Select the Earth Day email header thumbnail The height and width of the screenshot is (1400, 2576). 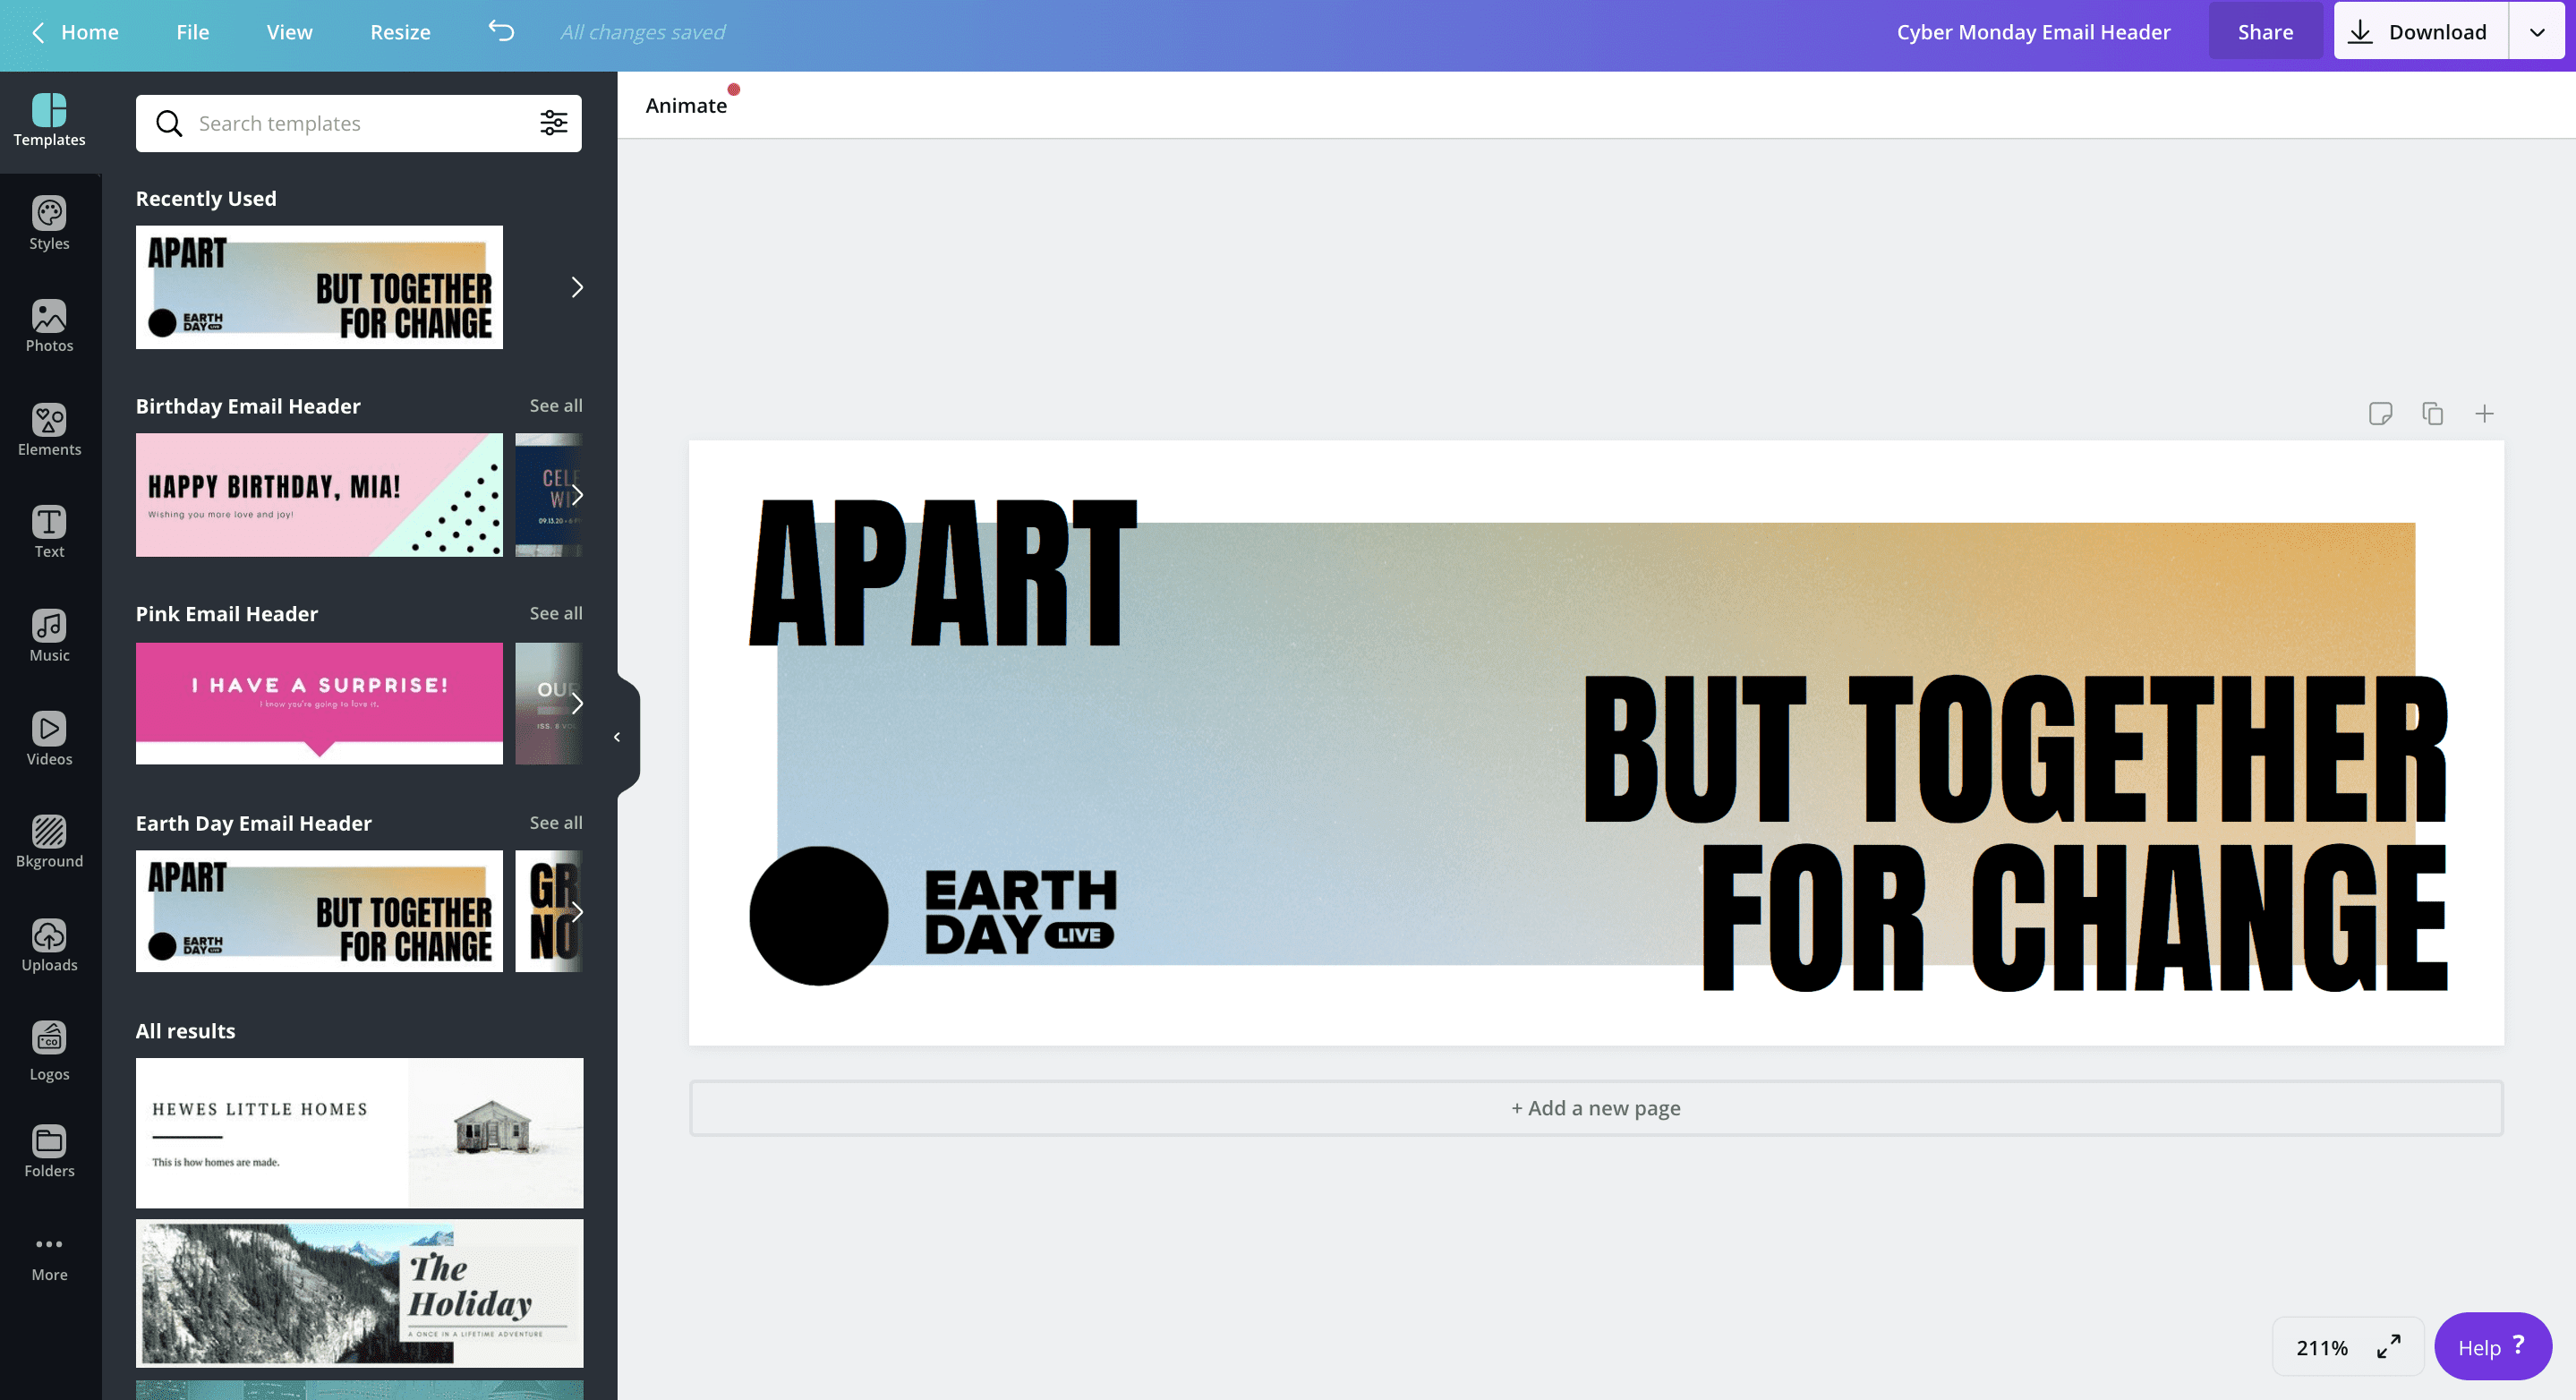click(x=319, y=910)
